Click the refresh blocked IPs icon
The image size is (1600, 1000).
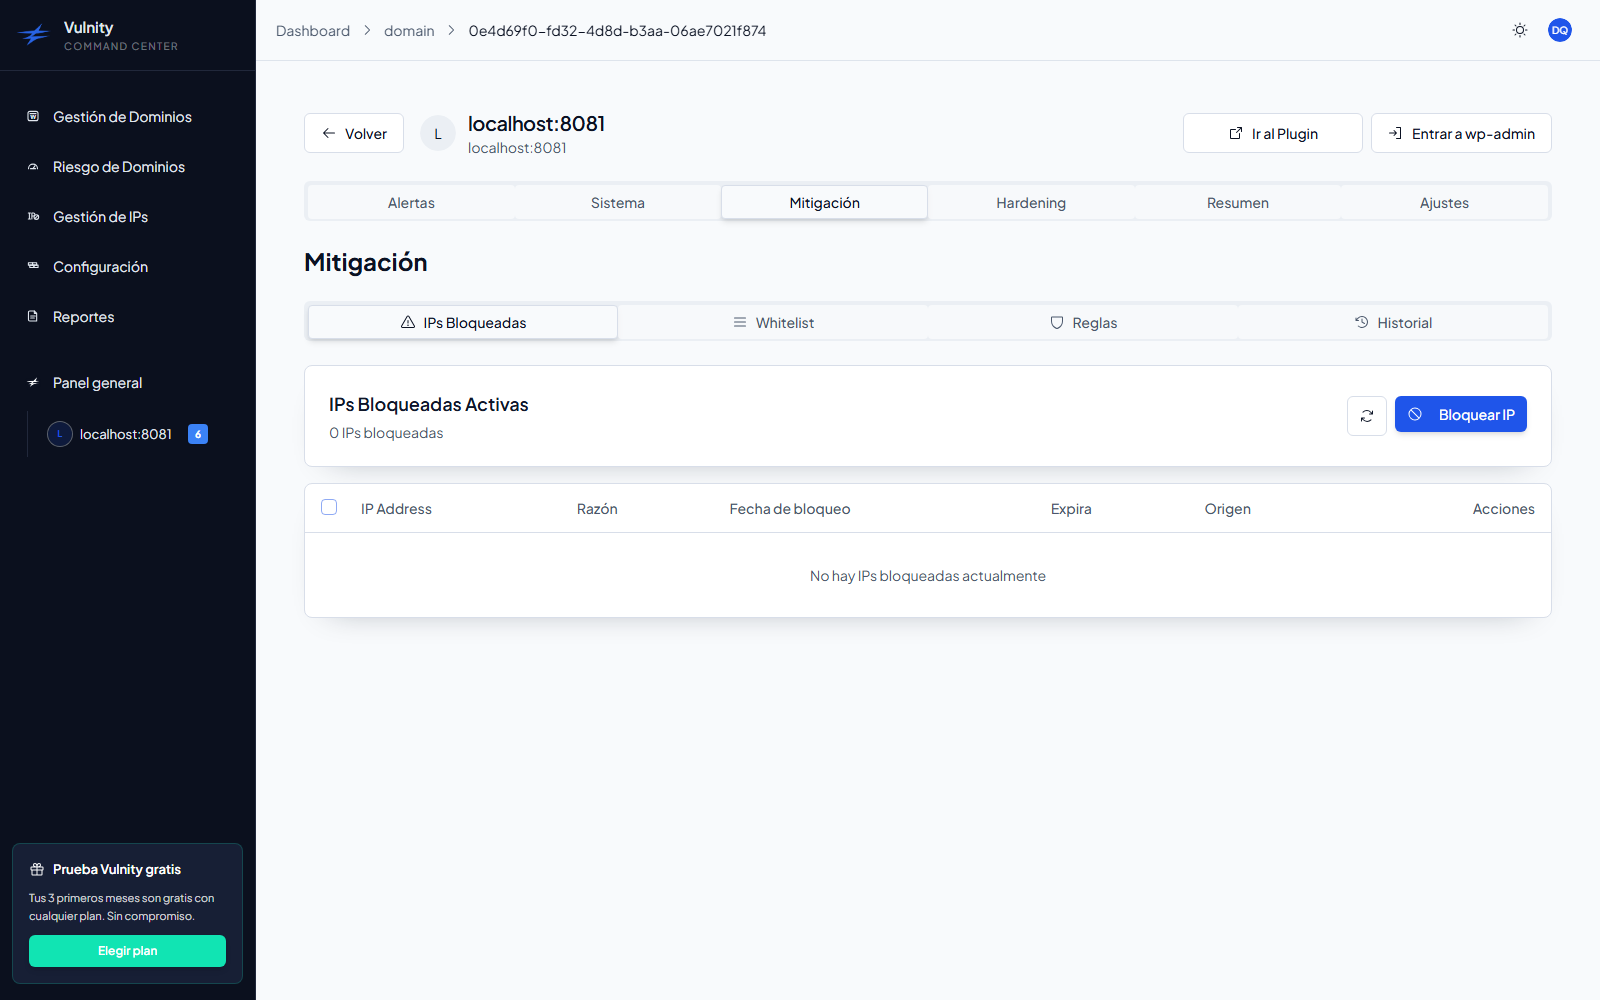click(x=1367, y=416)
